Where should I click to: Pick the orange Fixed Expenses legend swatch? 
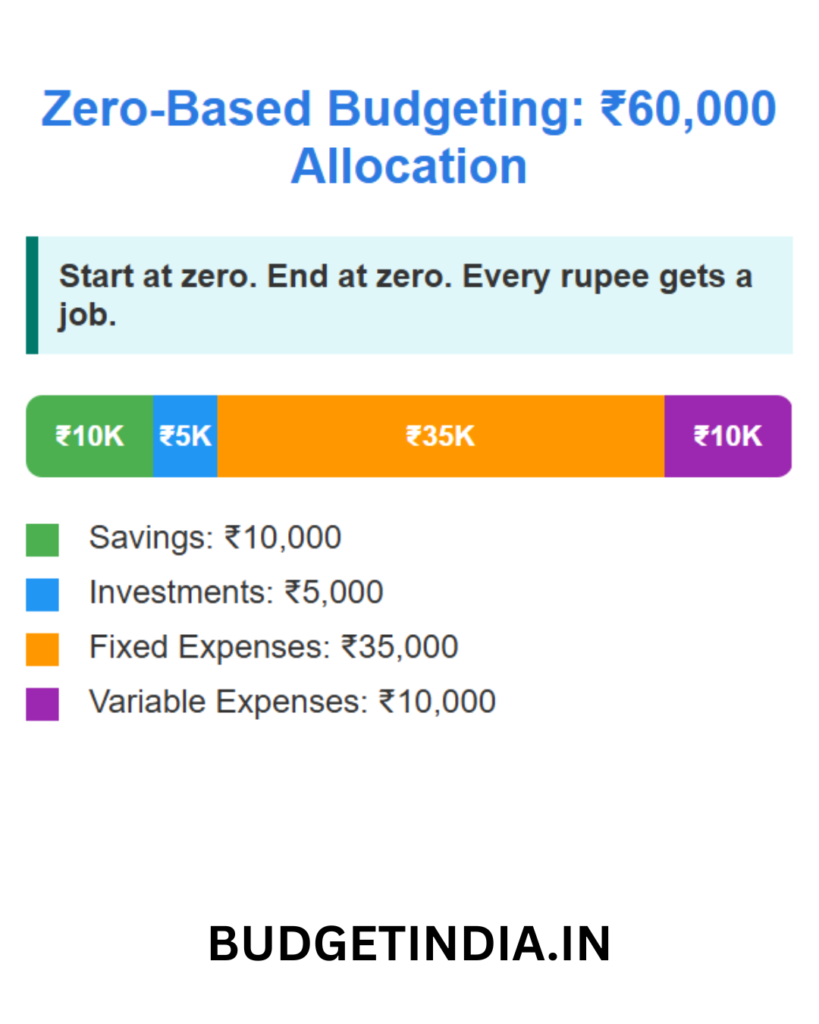coord(42,649)
